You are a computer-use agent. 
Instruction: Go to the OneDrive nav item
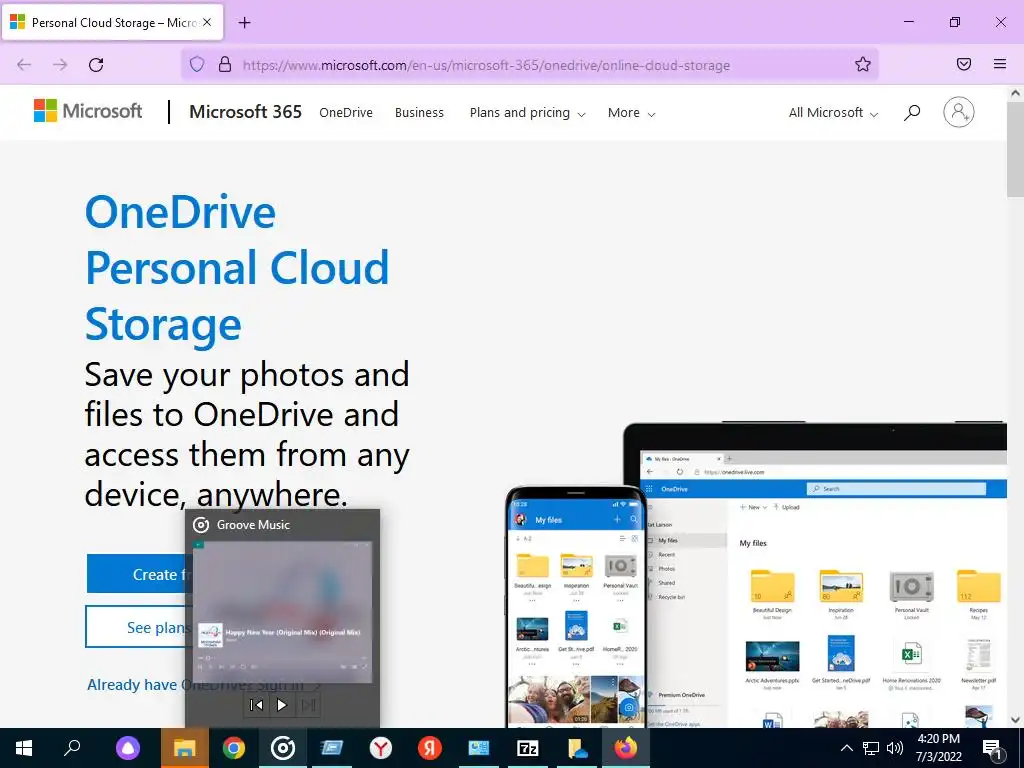pyautogui.click(x=346, y=112)
